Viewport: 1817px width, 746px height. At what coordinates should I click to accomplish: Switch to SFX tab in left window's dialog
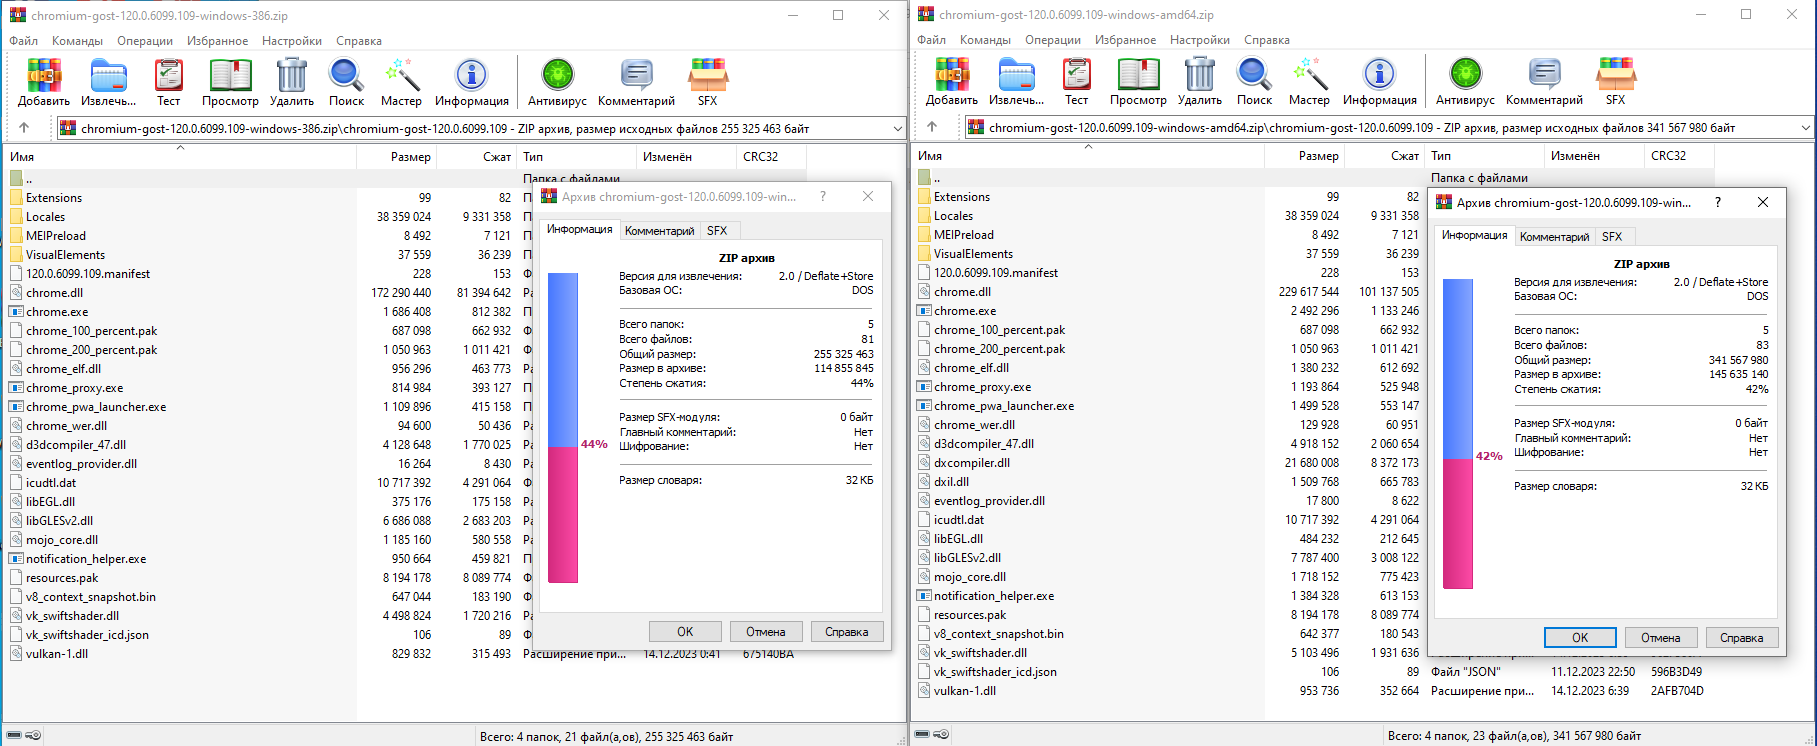pos(717,230)
